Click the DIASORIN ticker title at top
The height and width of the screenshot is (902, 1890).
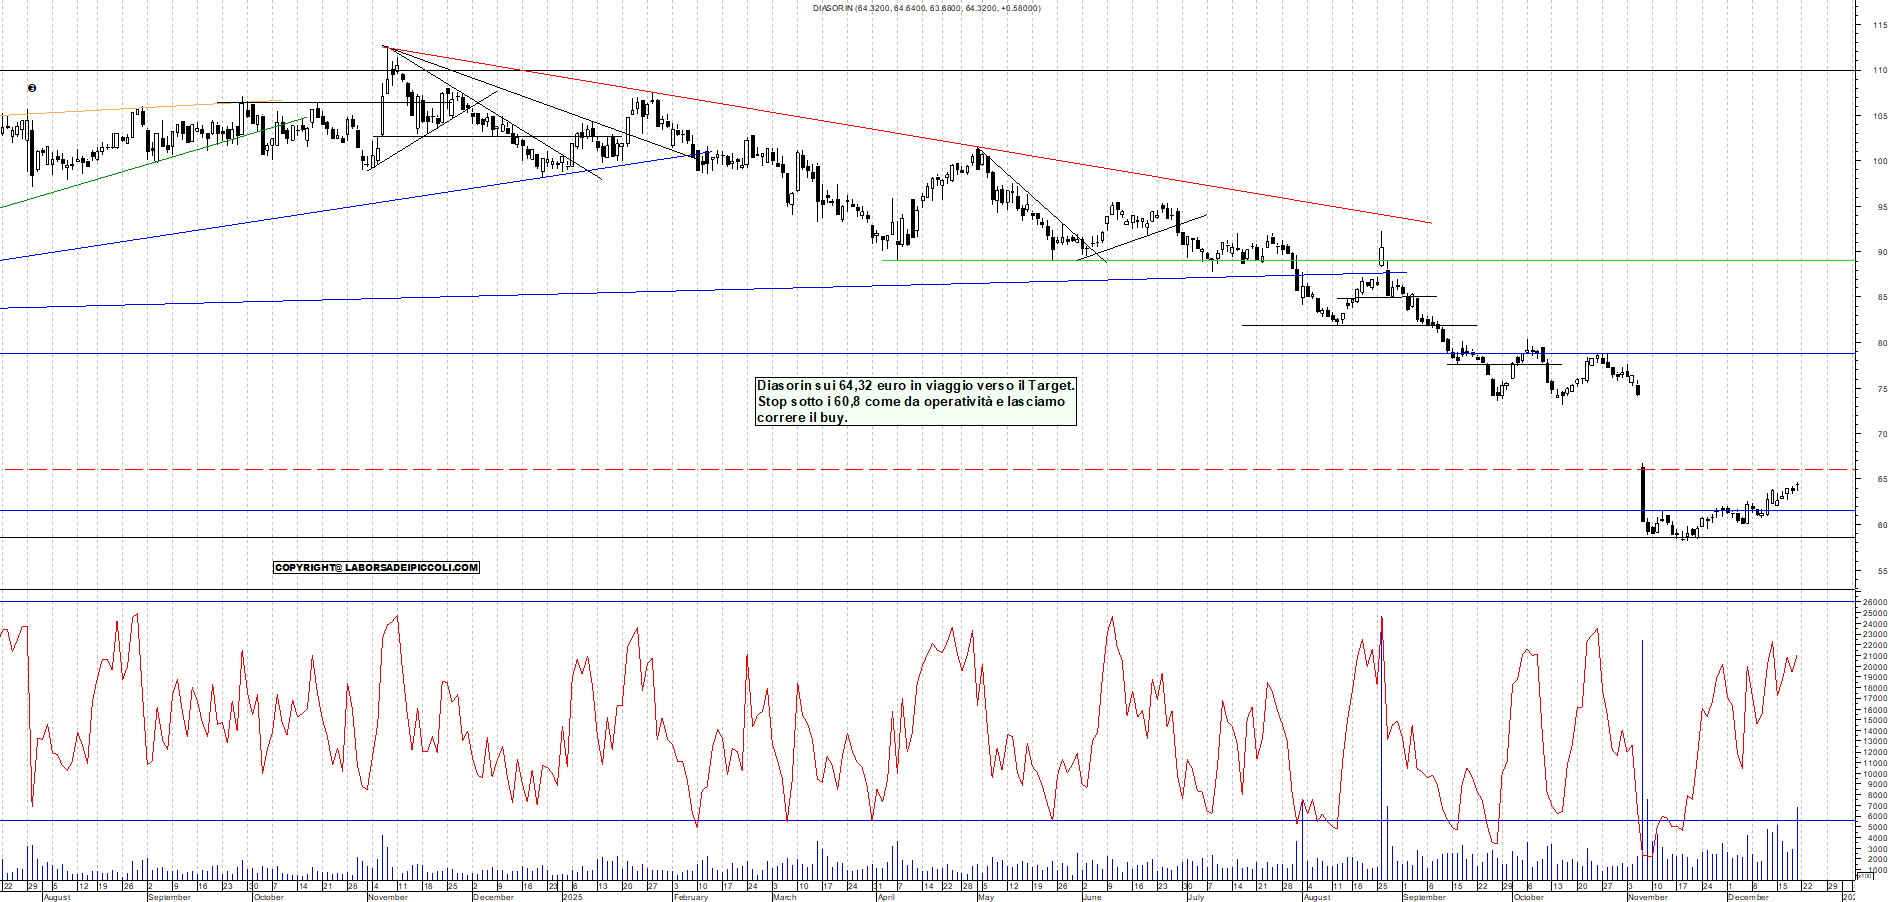926,8
